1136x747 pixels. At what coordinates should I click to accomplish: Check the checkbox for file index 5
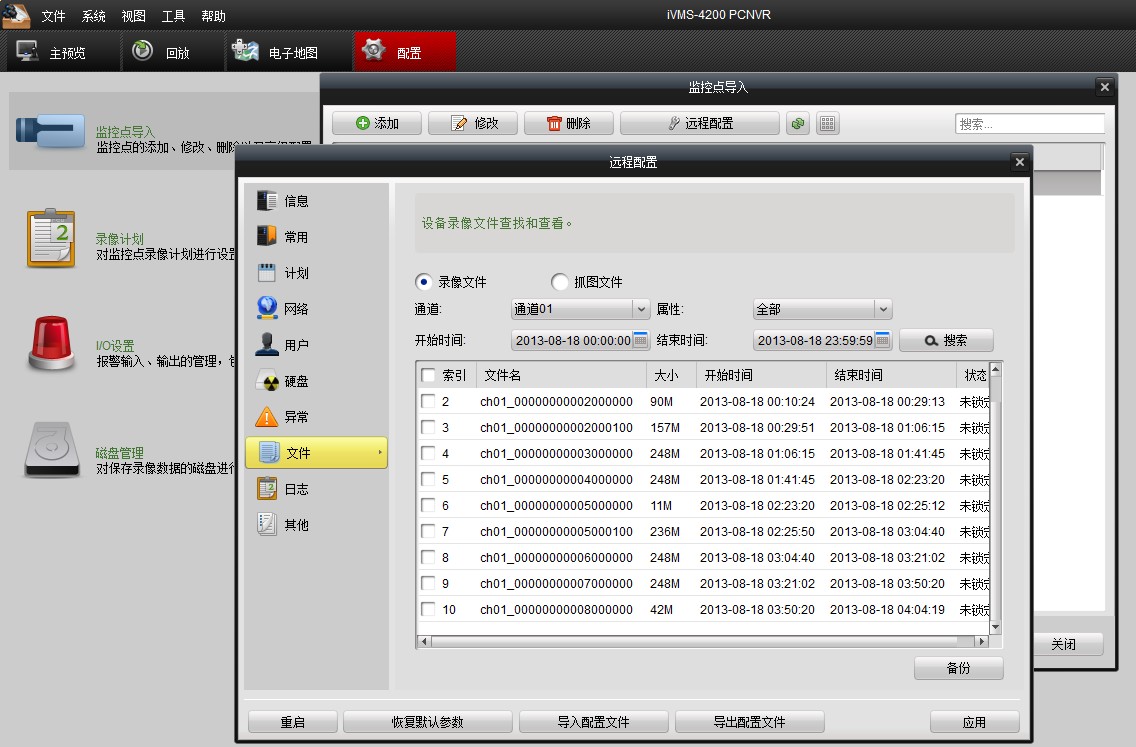coord(428,480)
